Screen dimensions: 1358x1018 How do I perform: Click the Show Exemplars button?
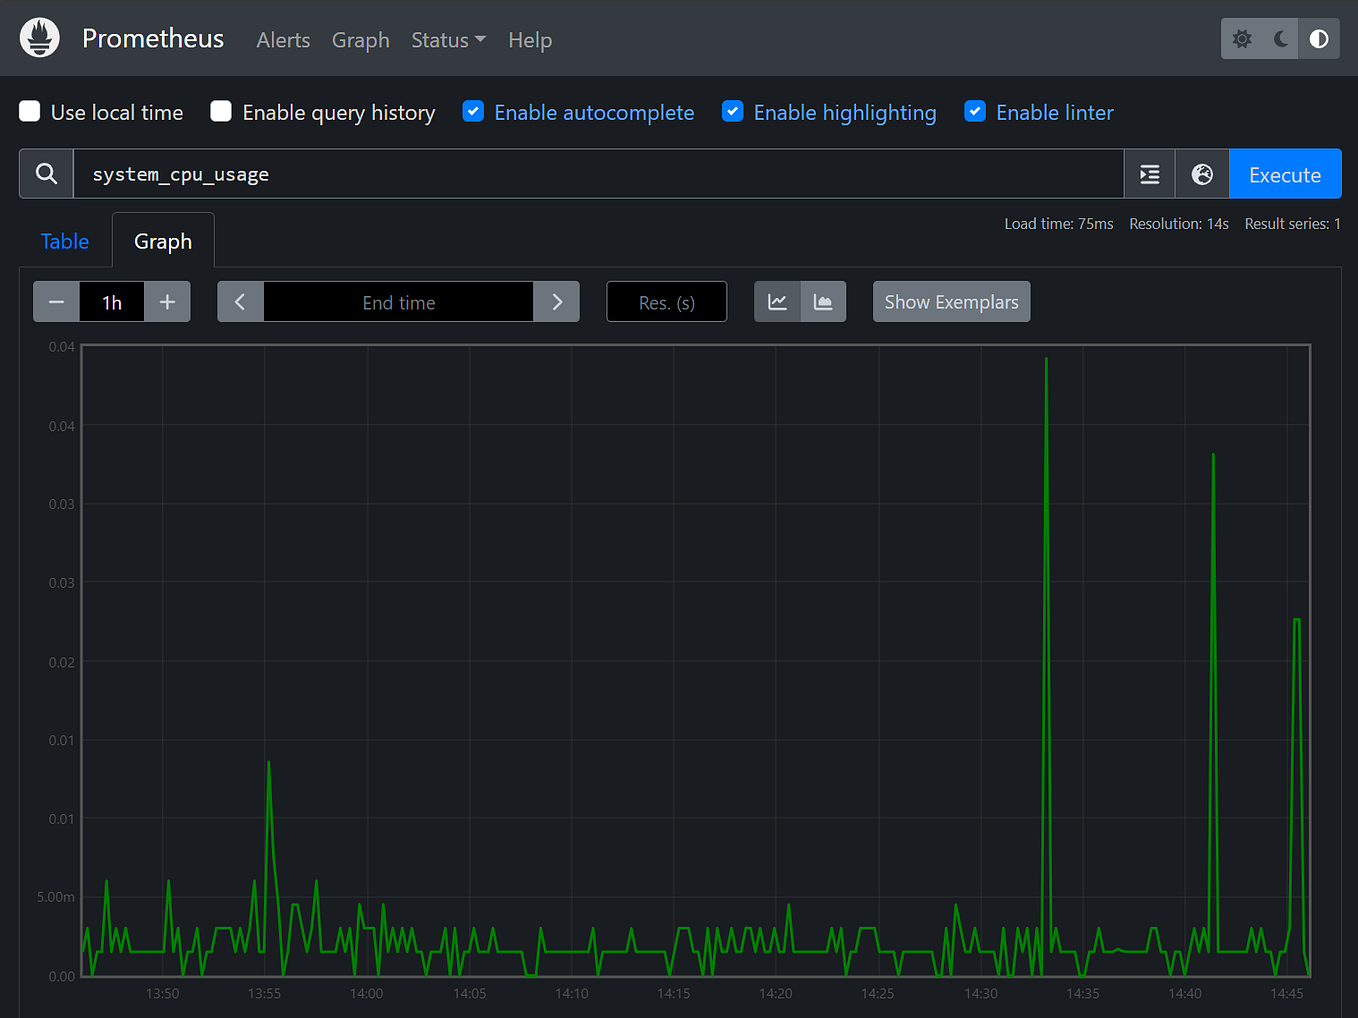tap(950, 301)
